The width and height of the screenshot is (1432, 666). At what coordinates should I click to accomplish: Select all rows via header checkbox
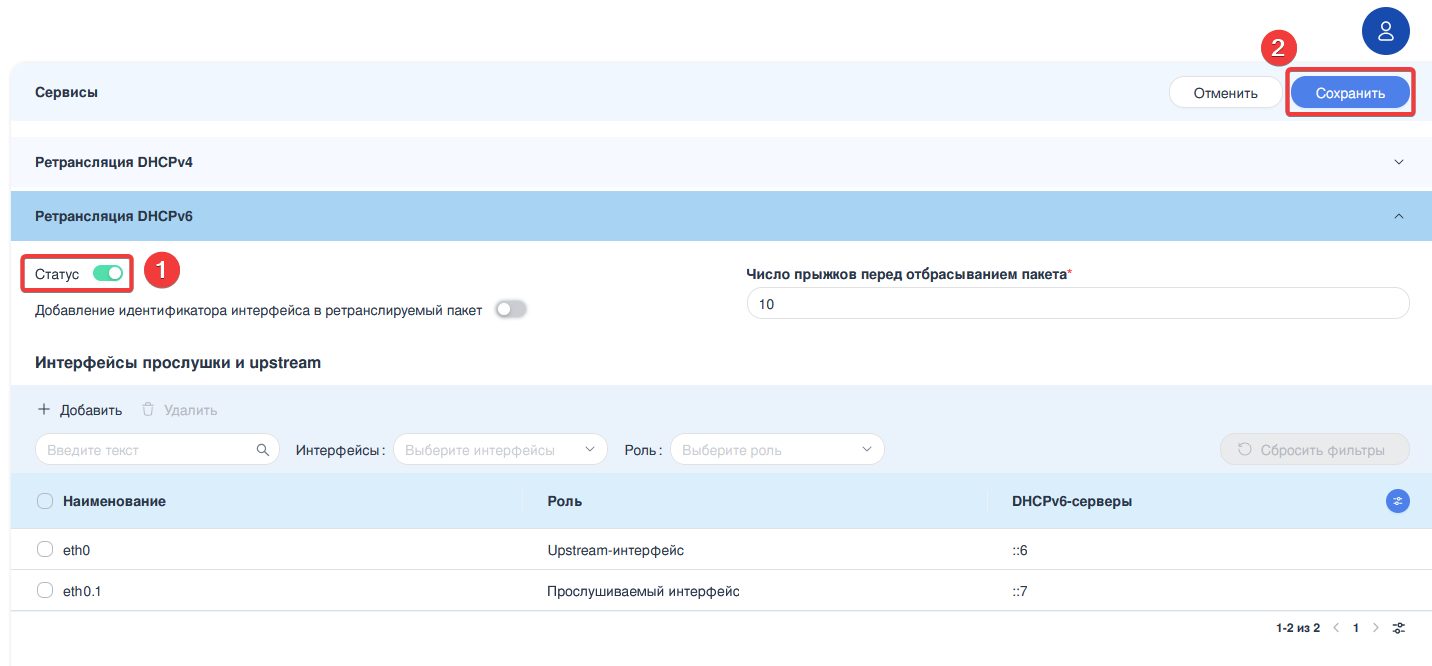pyautogui.click(x=45, y=501)
